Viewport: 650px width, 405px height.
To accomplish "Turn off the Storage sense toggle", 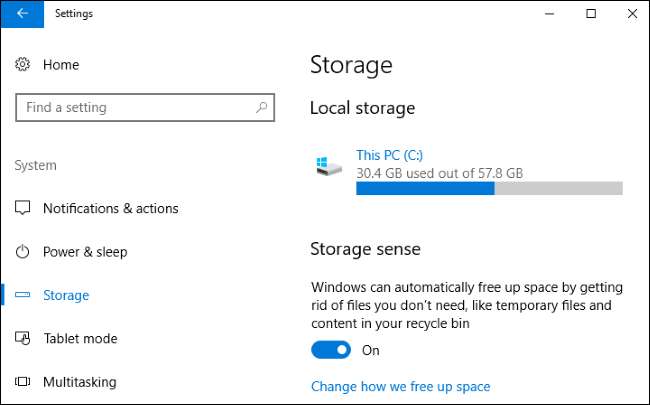I will (x=331, y=350).
